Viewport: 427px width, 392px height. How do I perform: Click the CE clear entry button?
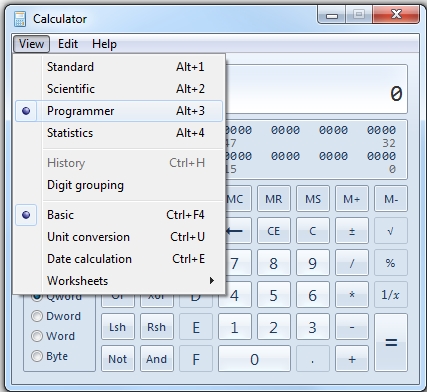[274, 231]
